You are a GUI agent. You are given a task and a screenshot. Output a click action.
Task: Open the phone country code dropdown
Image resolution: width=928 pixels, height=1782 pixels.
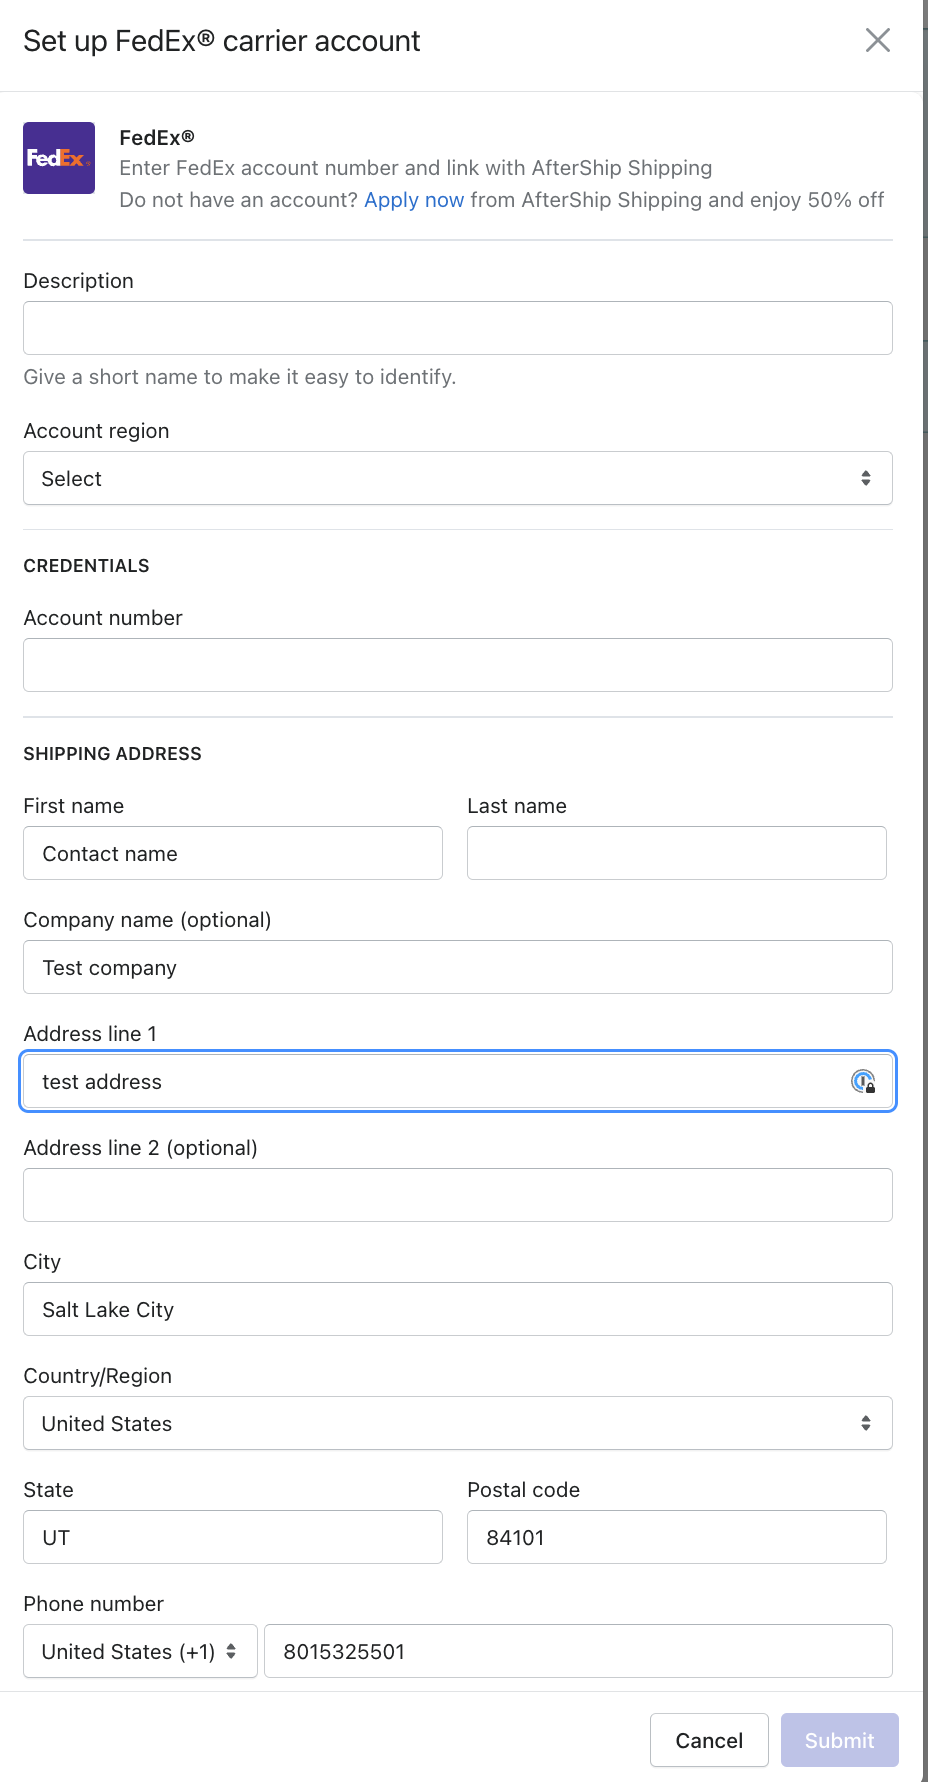coord(140,1651)
